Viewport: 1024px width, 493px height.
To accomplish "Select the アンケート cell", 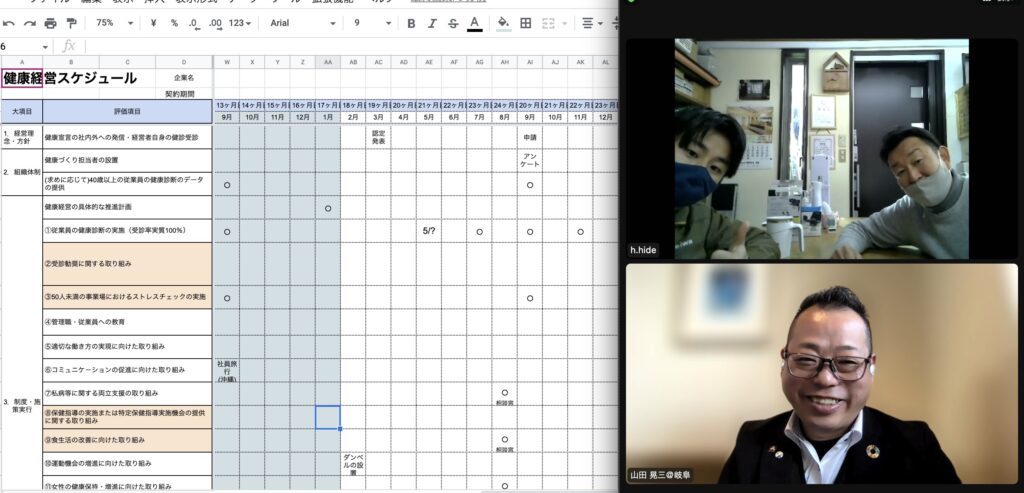I will 530,160.
